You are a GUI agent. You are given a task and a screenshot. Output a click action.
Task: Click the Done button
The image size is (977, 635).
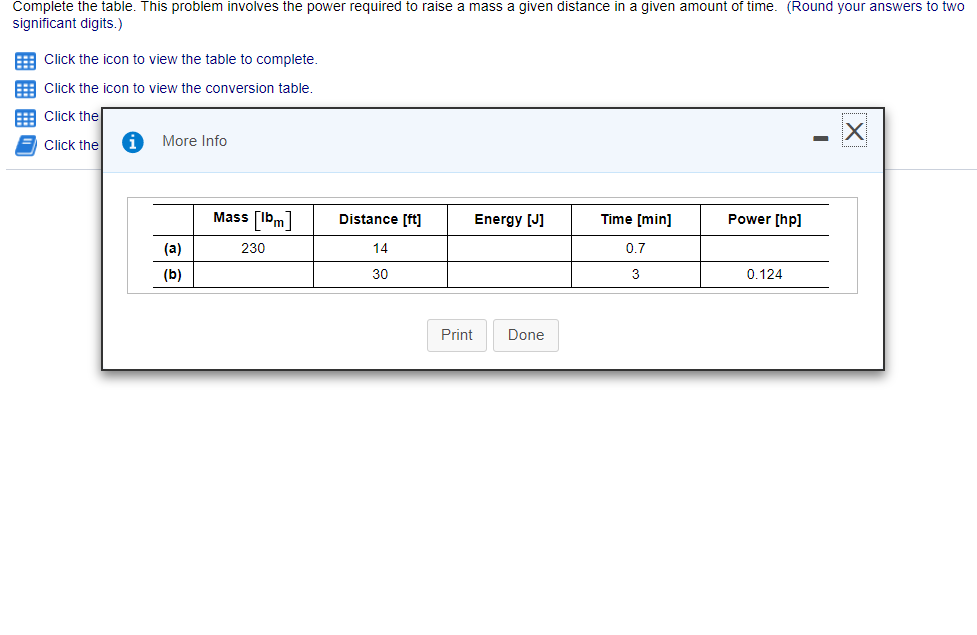pos(525,335)
